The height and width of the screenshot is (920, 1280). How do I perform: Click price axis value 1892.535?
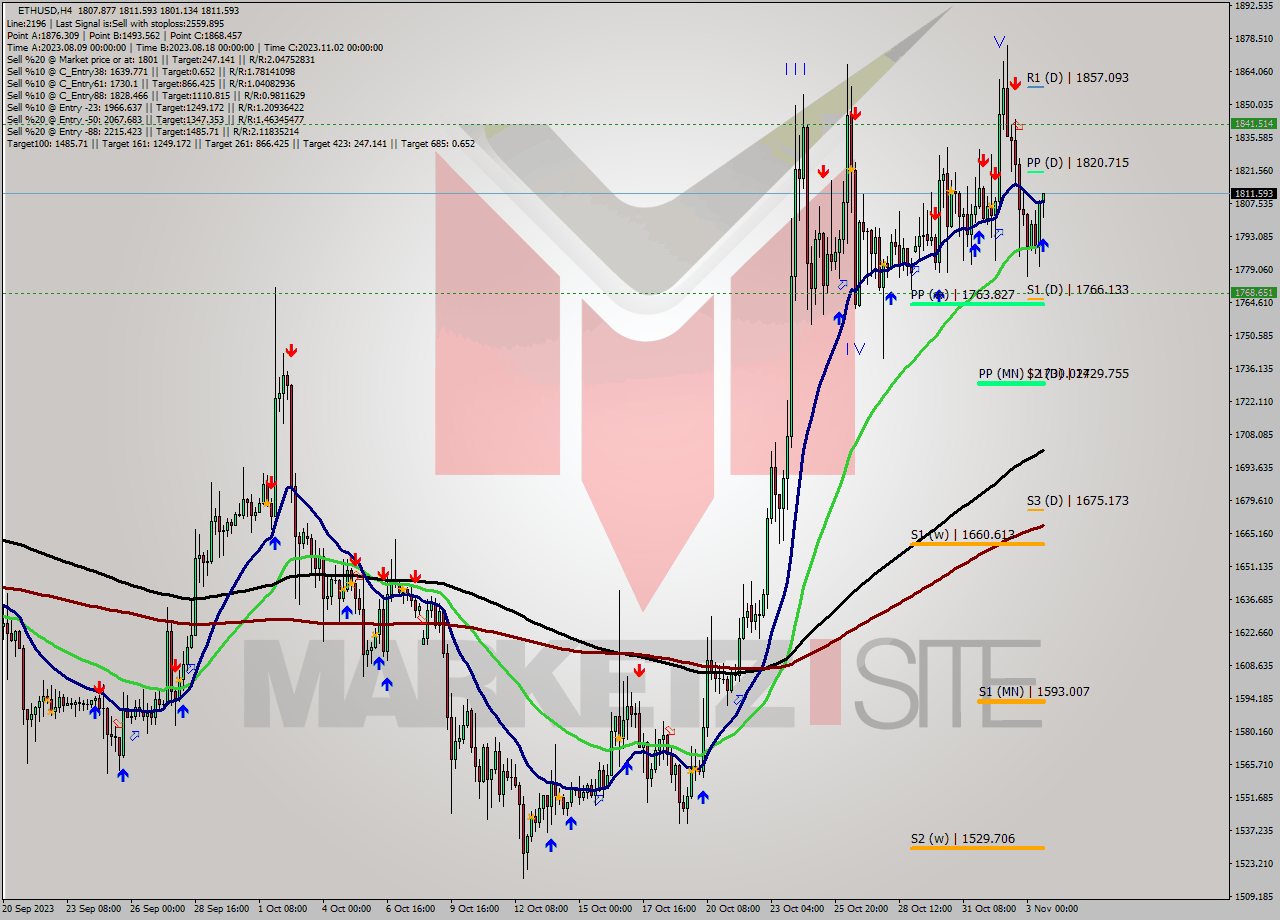coord(1253,6)
